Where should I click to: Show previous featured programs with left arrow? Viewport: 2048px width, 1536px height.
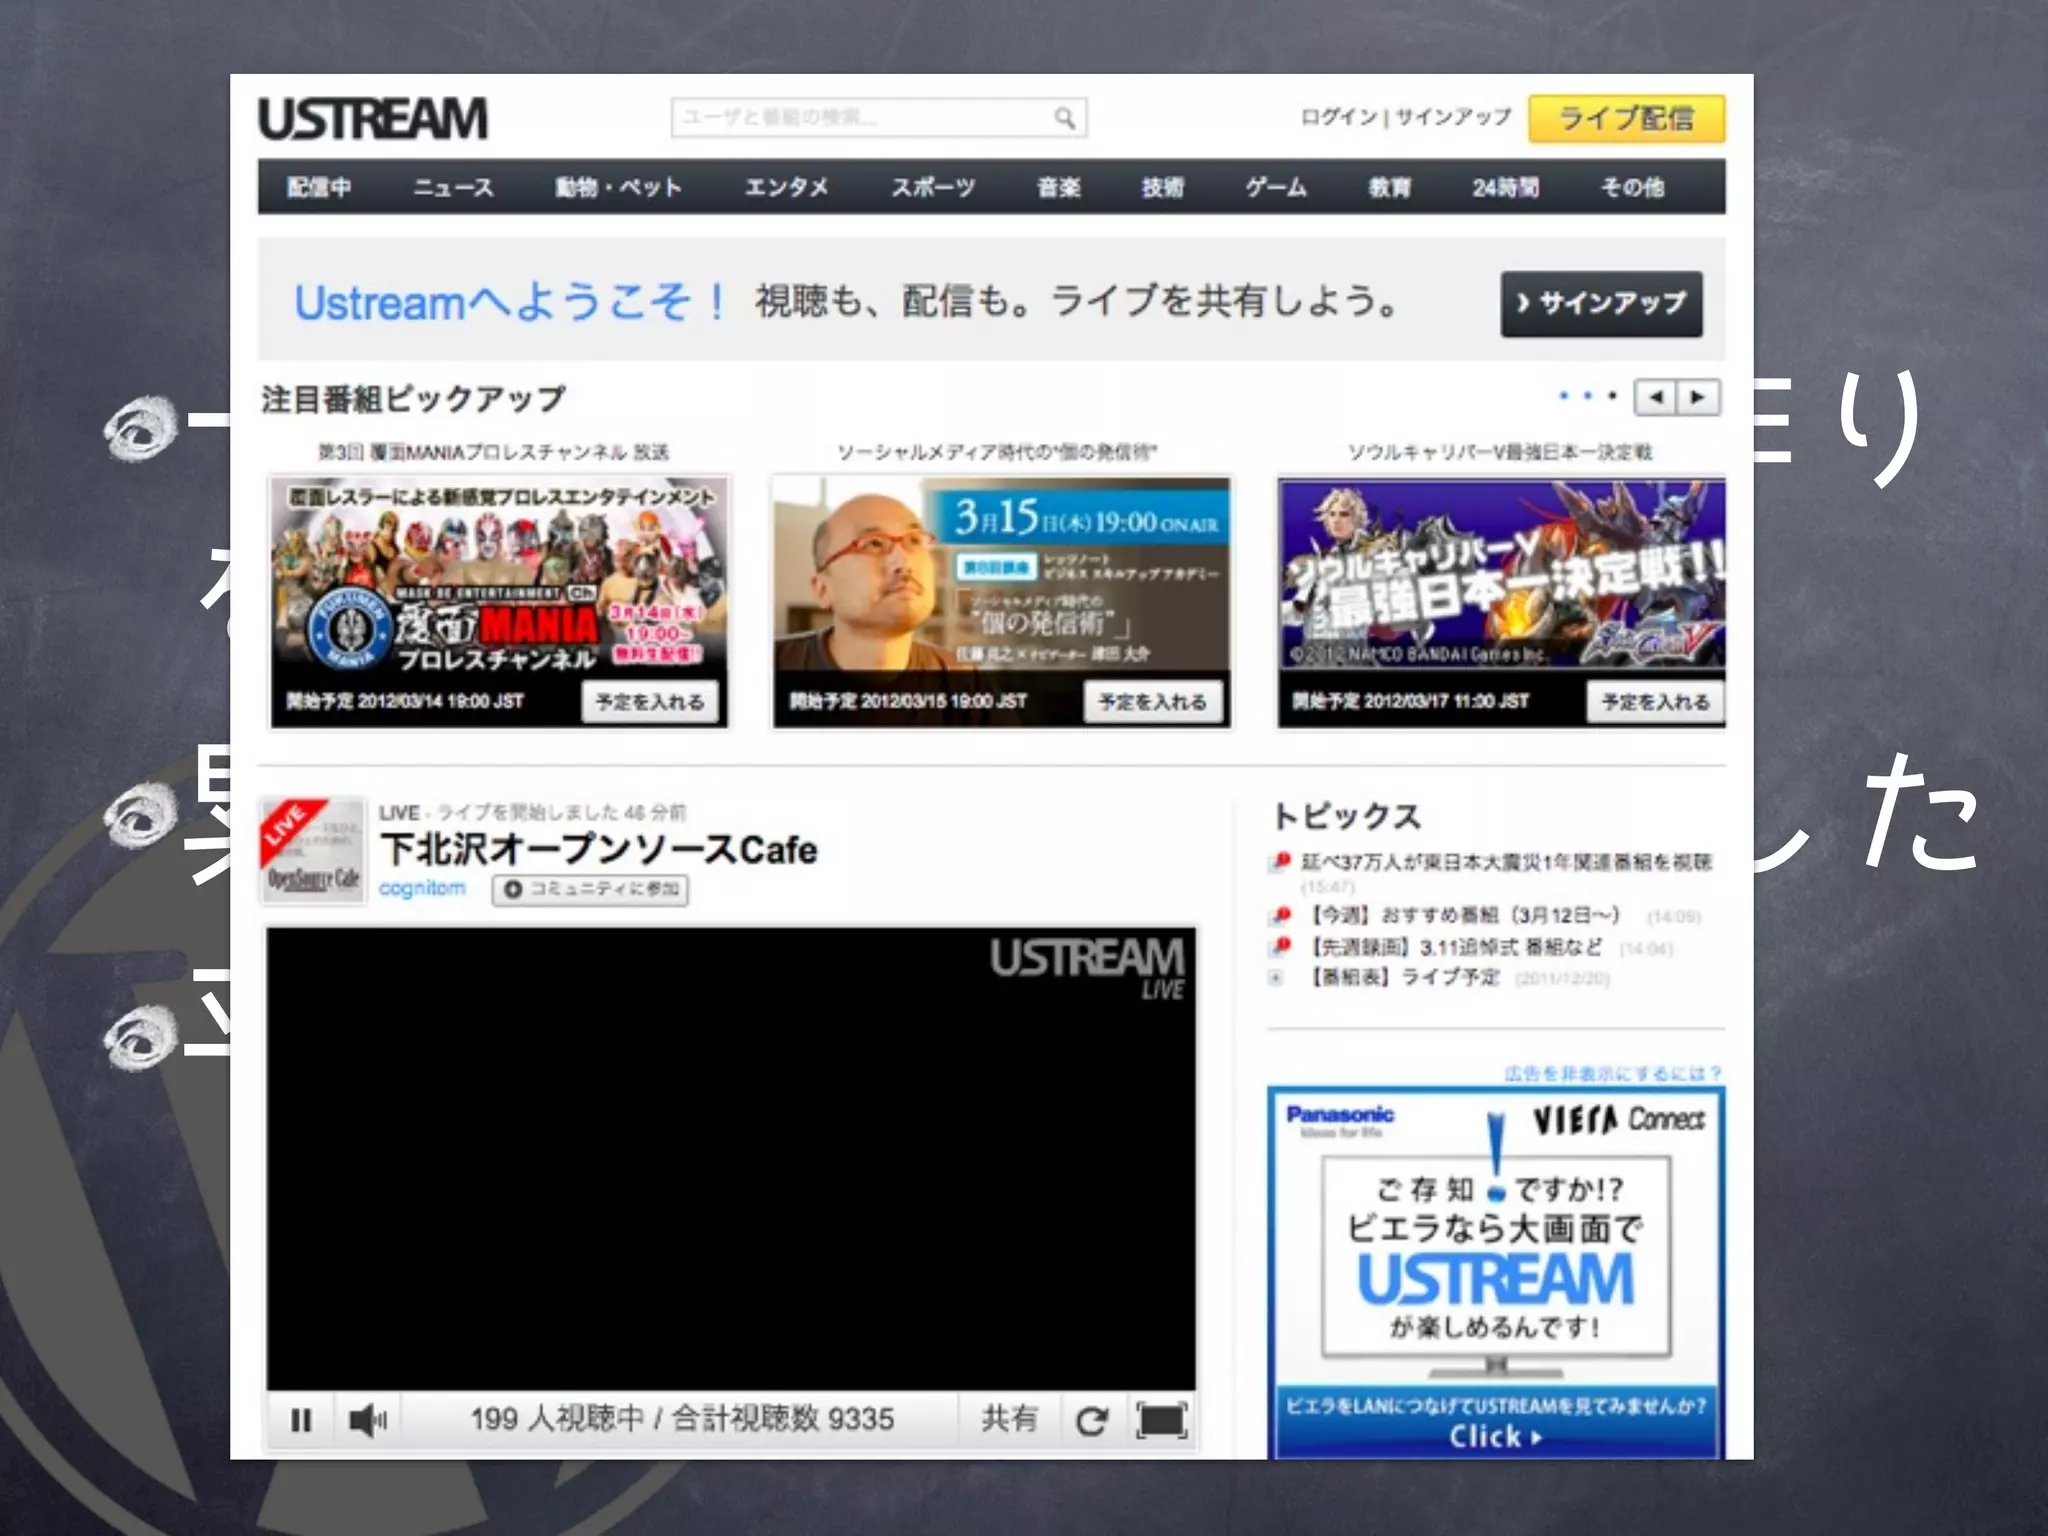click(x=1655, y=398)
